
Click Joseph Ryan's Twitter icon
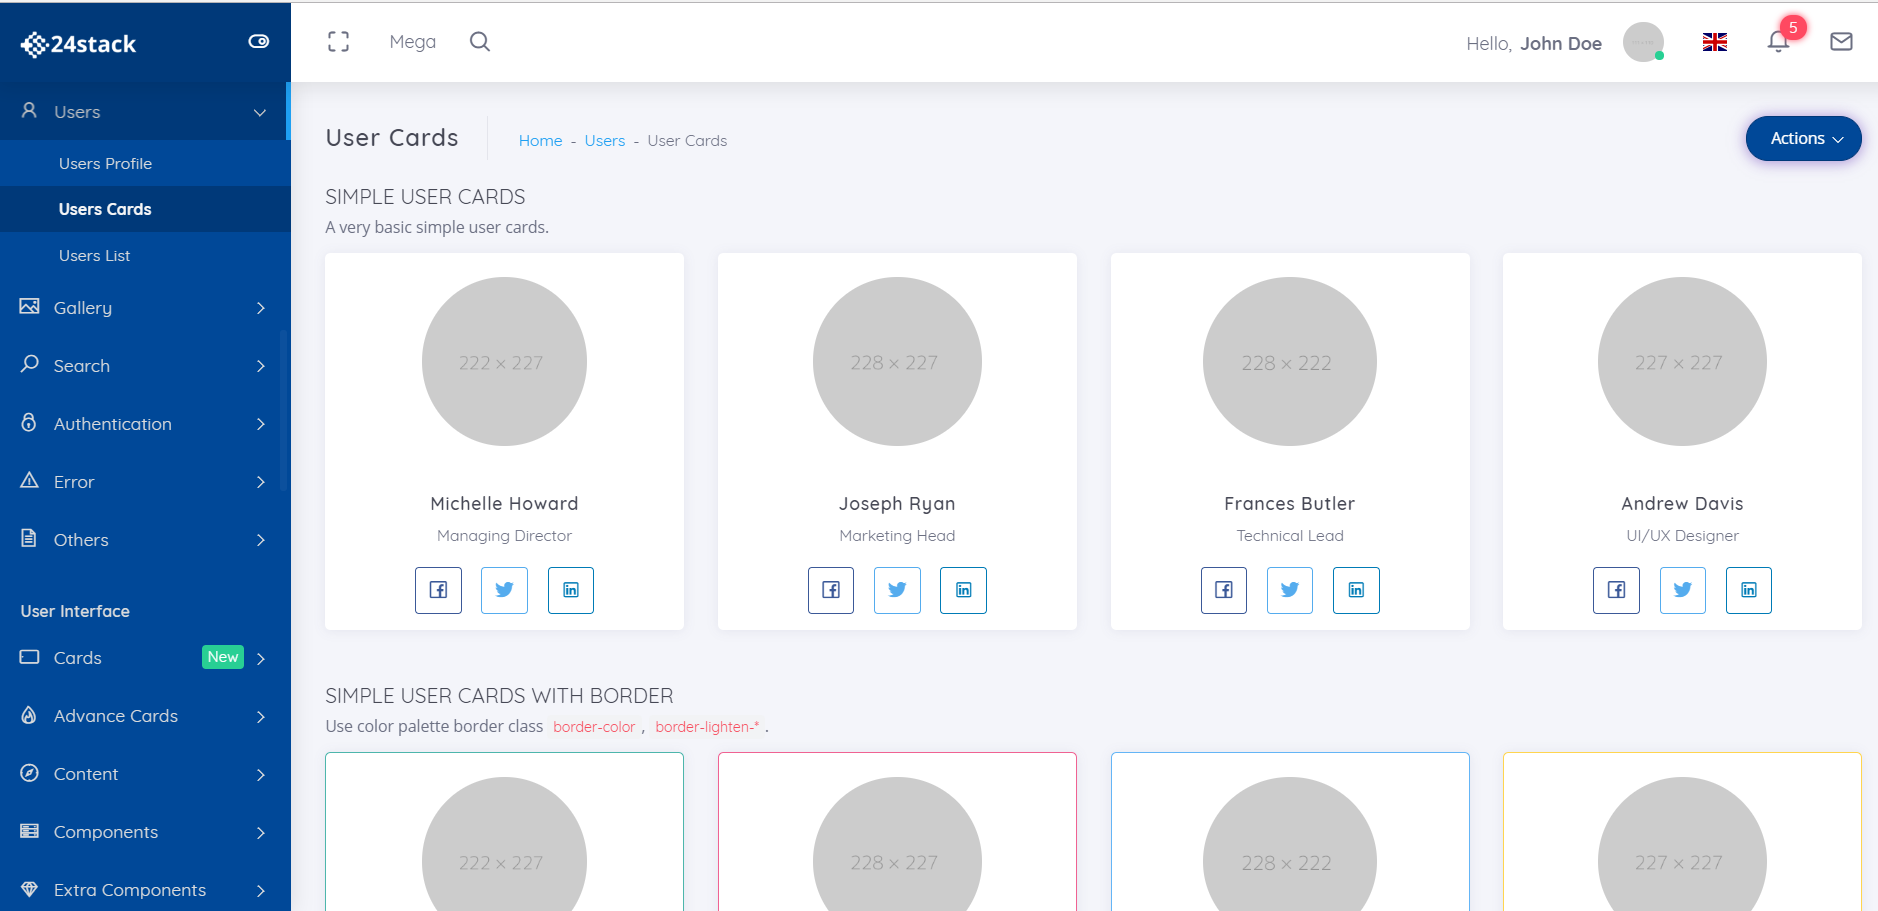tap(897, 590)
